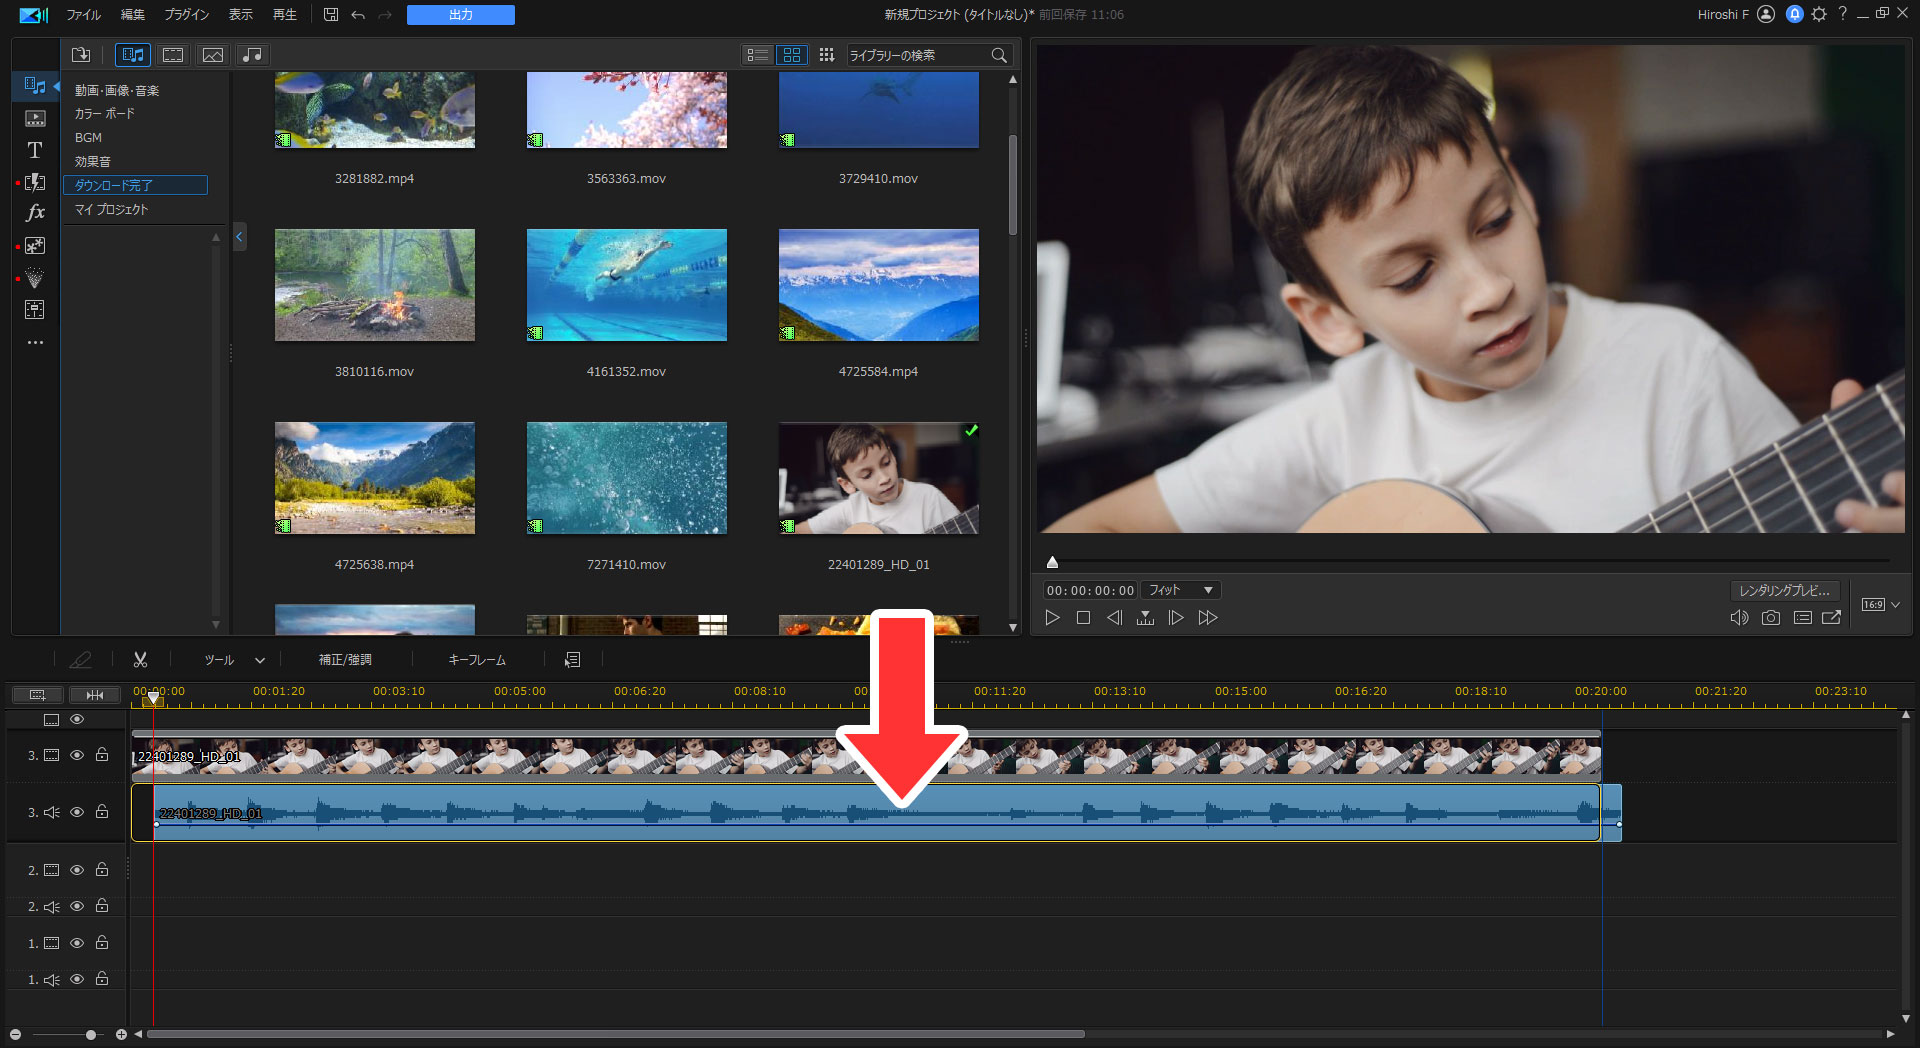
Task: Lock audio track 3
Action: 102,812
